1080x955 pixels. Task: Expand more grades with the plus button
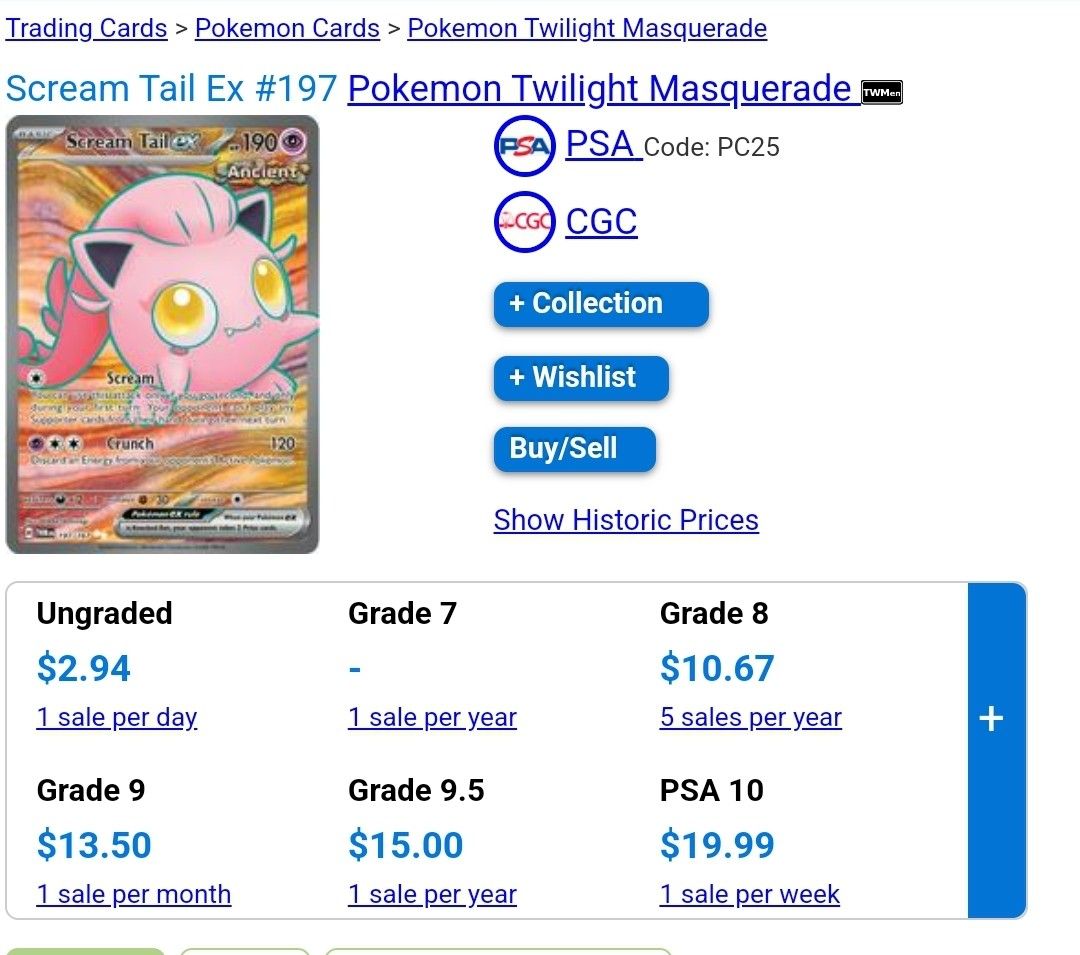coord(991,718)
